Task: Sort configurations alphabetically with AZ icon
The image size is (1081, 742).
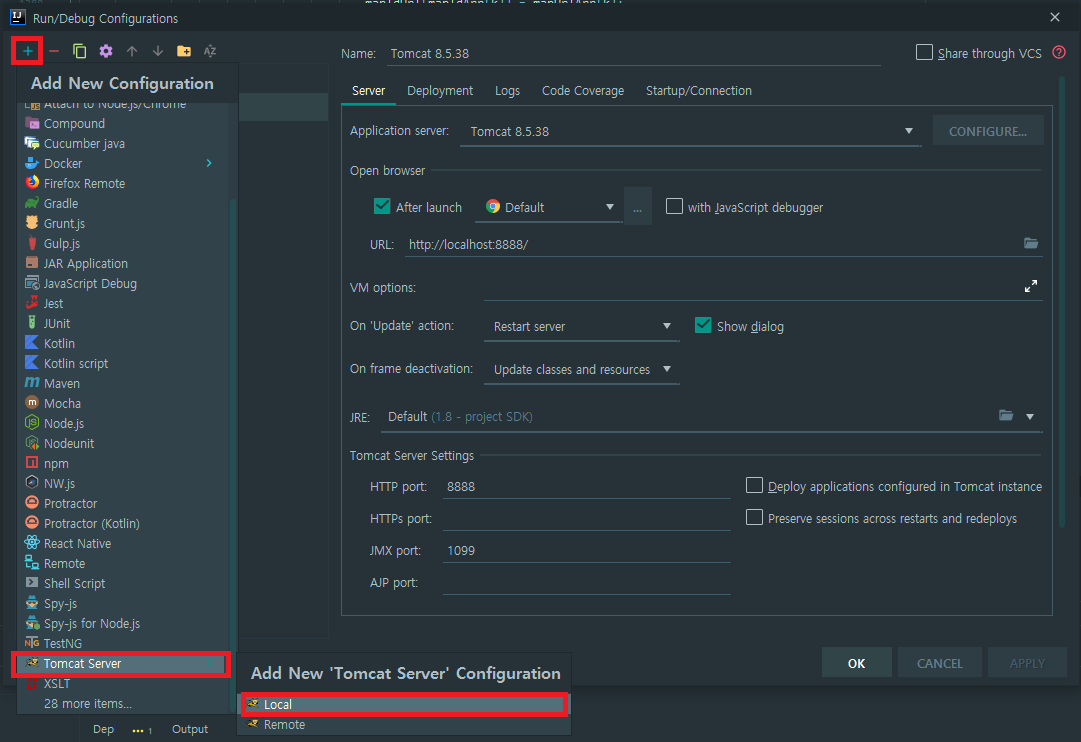Action: [x=210, y=51]
